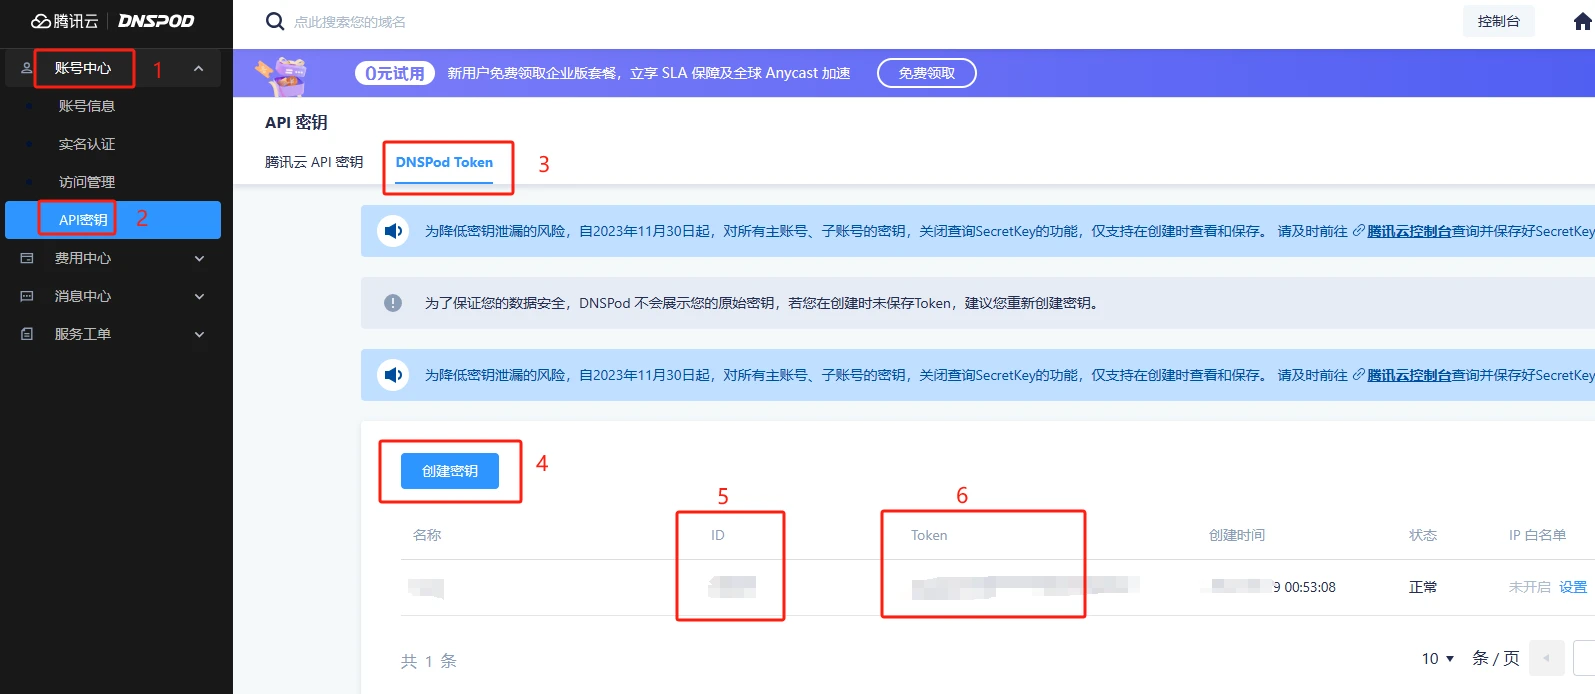Expand the 消息中心 menu section
1595x694 pixels.
(199, 296)
